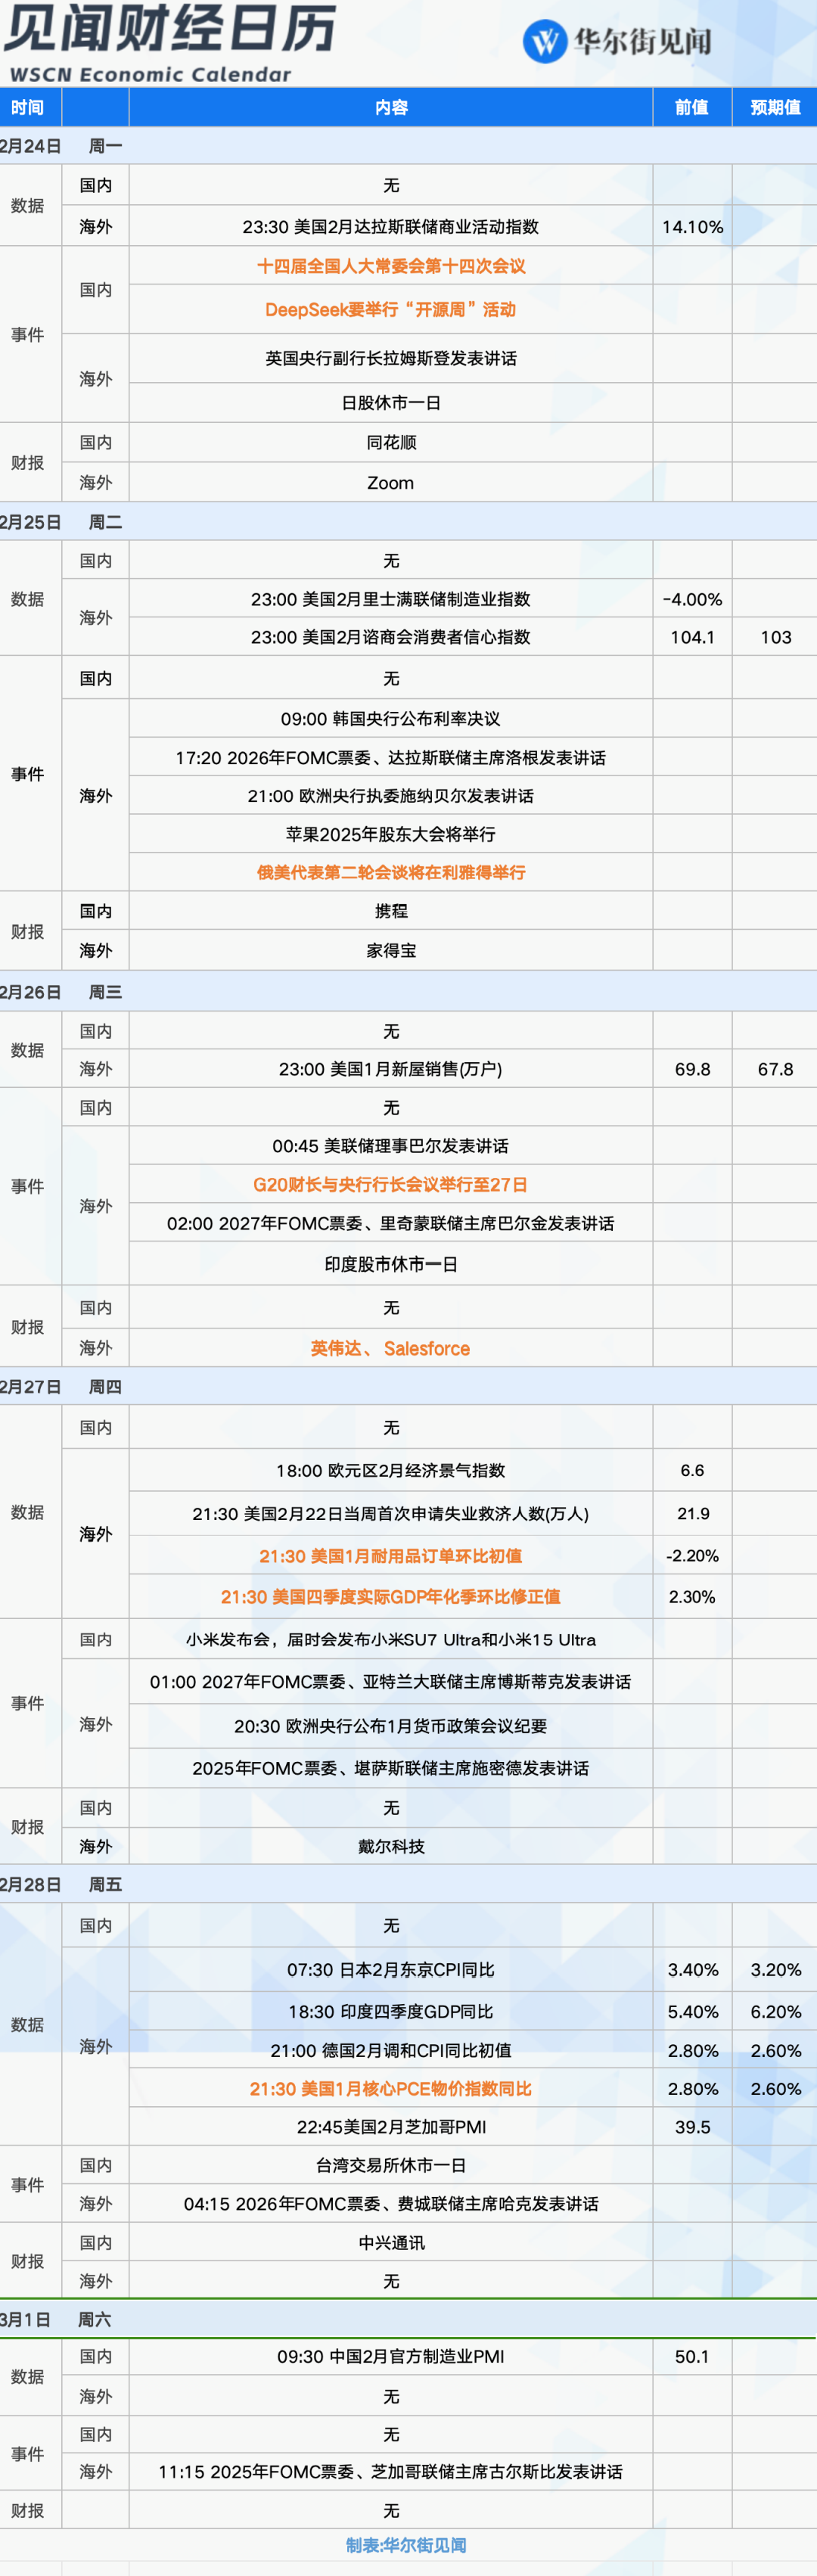Click the 华尔街见闻 brand name text
The height and width of the screenshot is (2576, 817).
click(x=642, y=42)
